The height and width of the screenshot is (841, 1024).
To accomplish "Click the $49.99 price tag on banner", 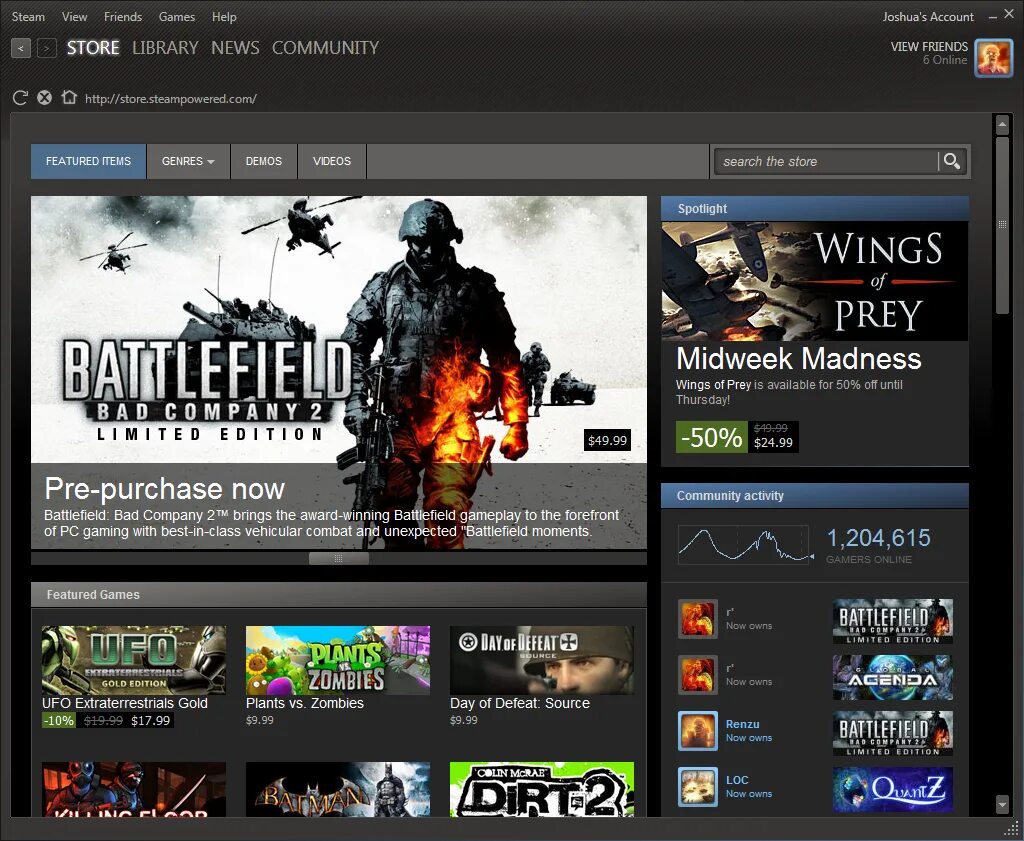I will tap(607, 441).
